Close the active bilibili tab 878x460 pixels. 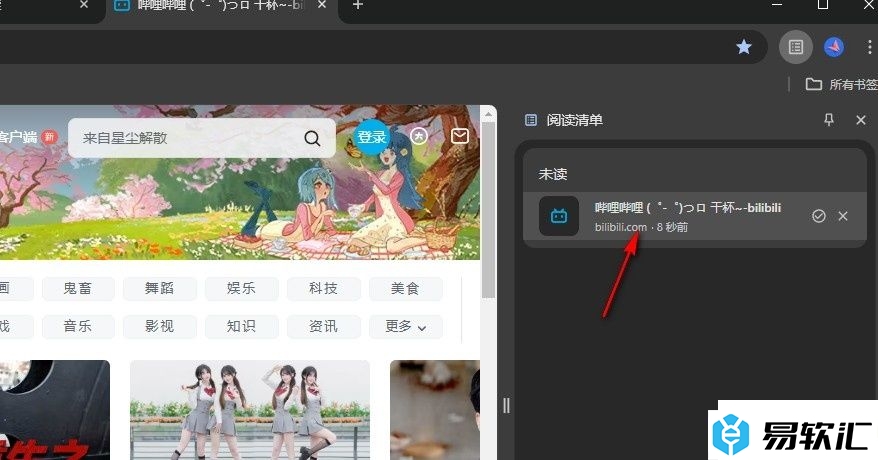point(320,6)
